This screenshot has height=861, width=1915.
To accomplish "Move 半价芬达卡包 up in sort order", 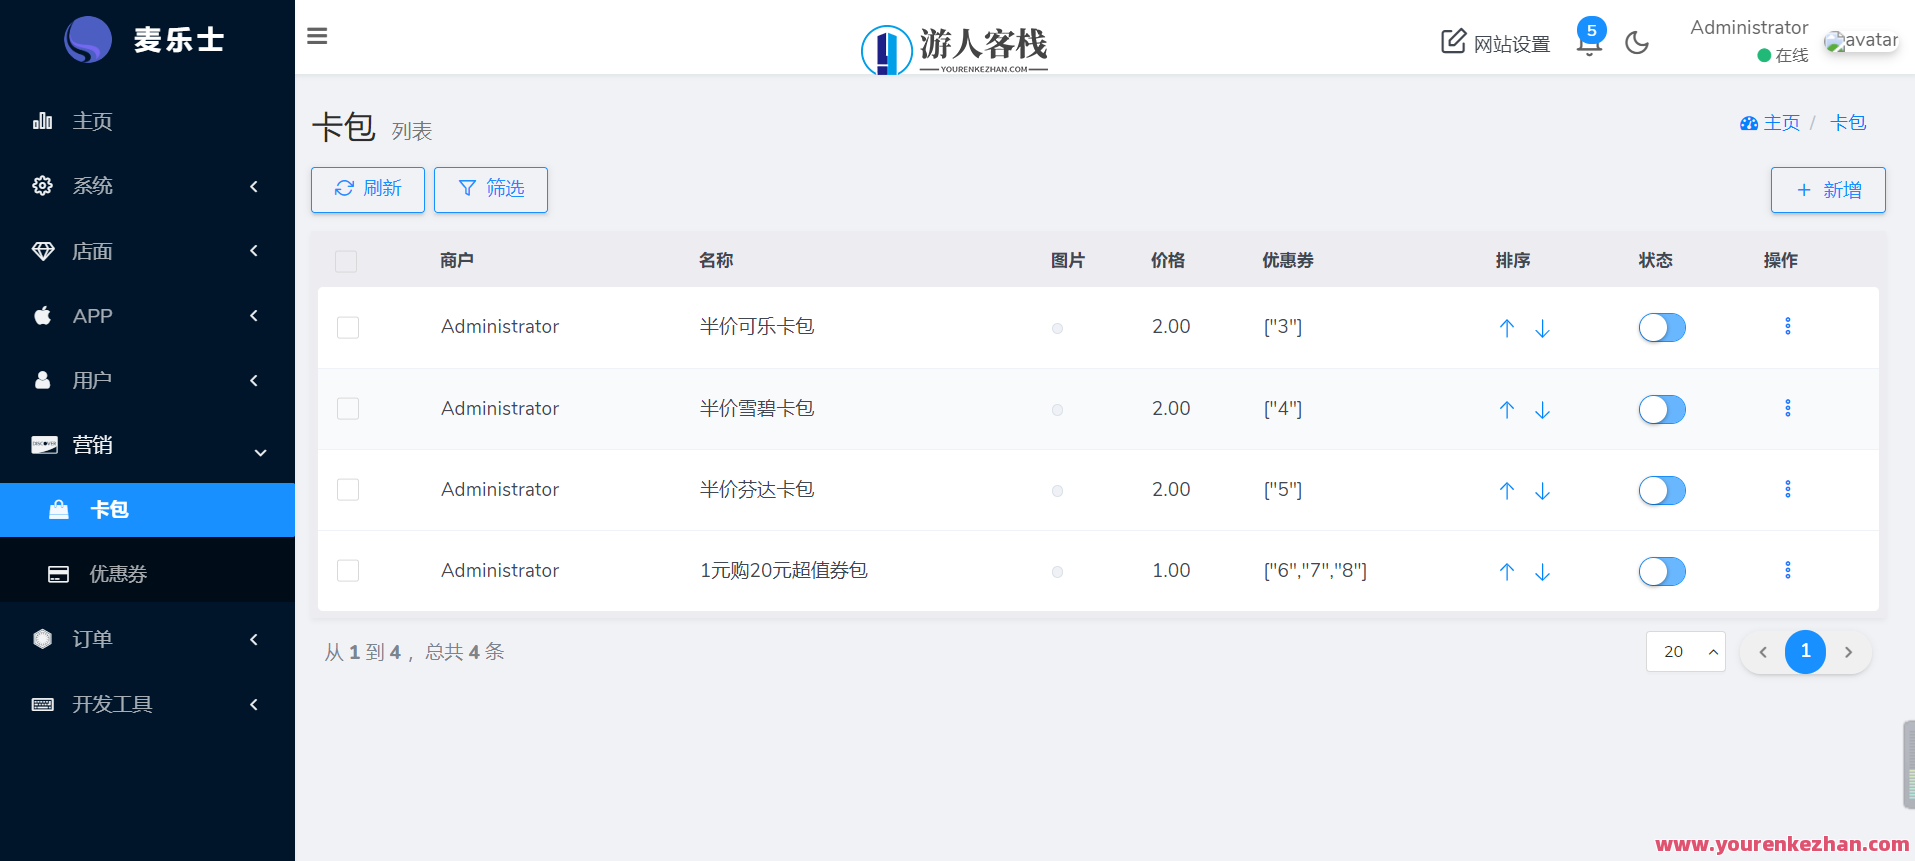I will click(1507, 491).
